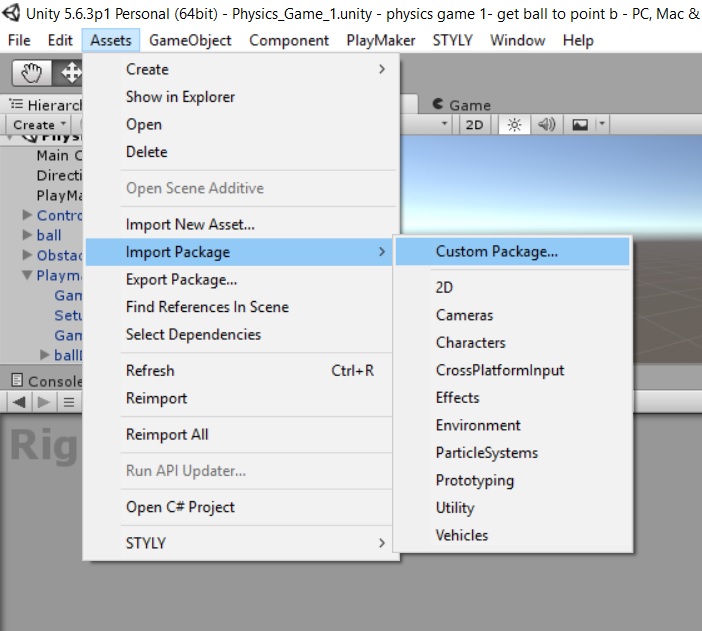Toggle scene audio speaker icon

546,124
